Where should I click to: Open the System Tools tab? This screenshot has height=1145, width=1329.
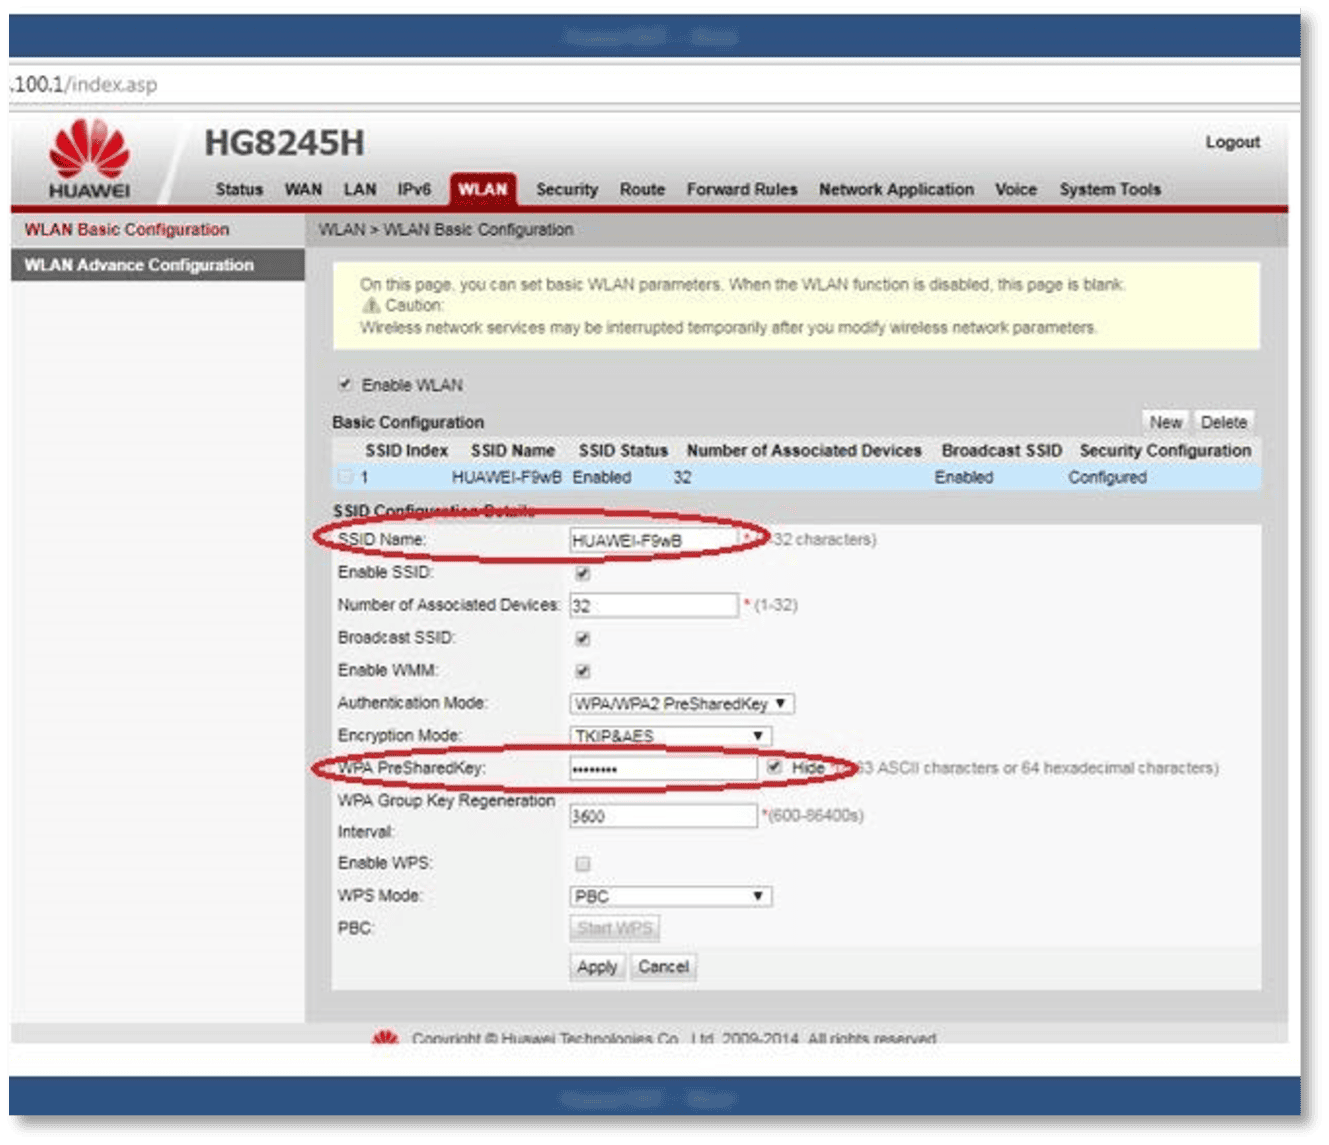point(1109,189)
